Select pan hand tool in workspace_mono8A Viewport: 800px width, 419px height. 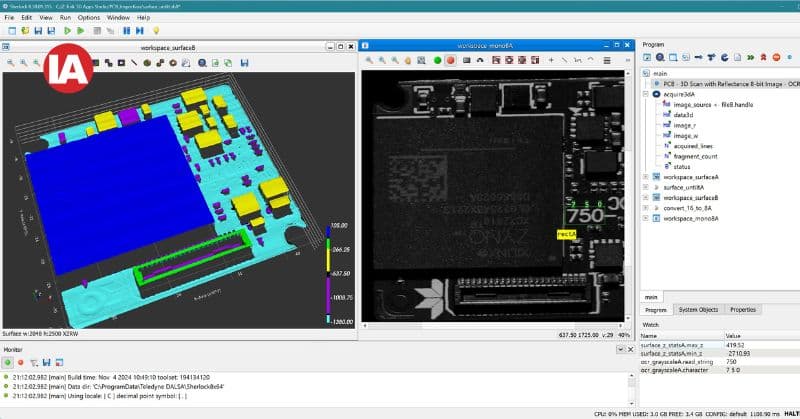click(408, 60)
